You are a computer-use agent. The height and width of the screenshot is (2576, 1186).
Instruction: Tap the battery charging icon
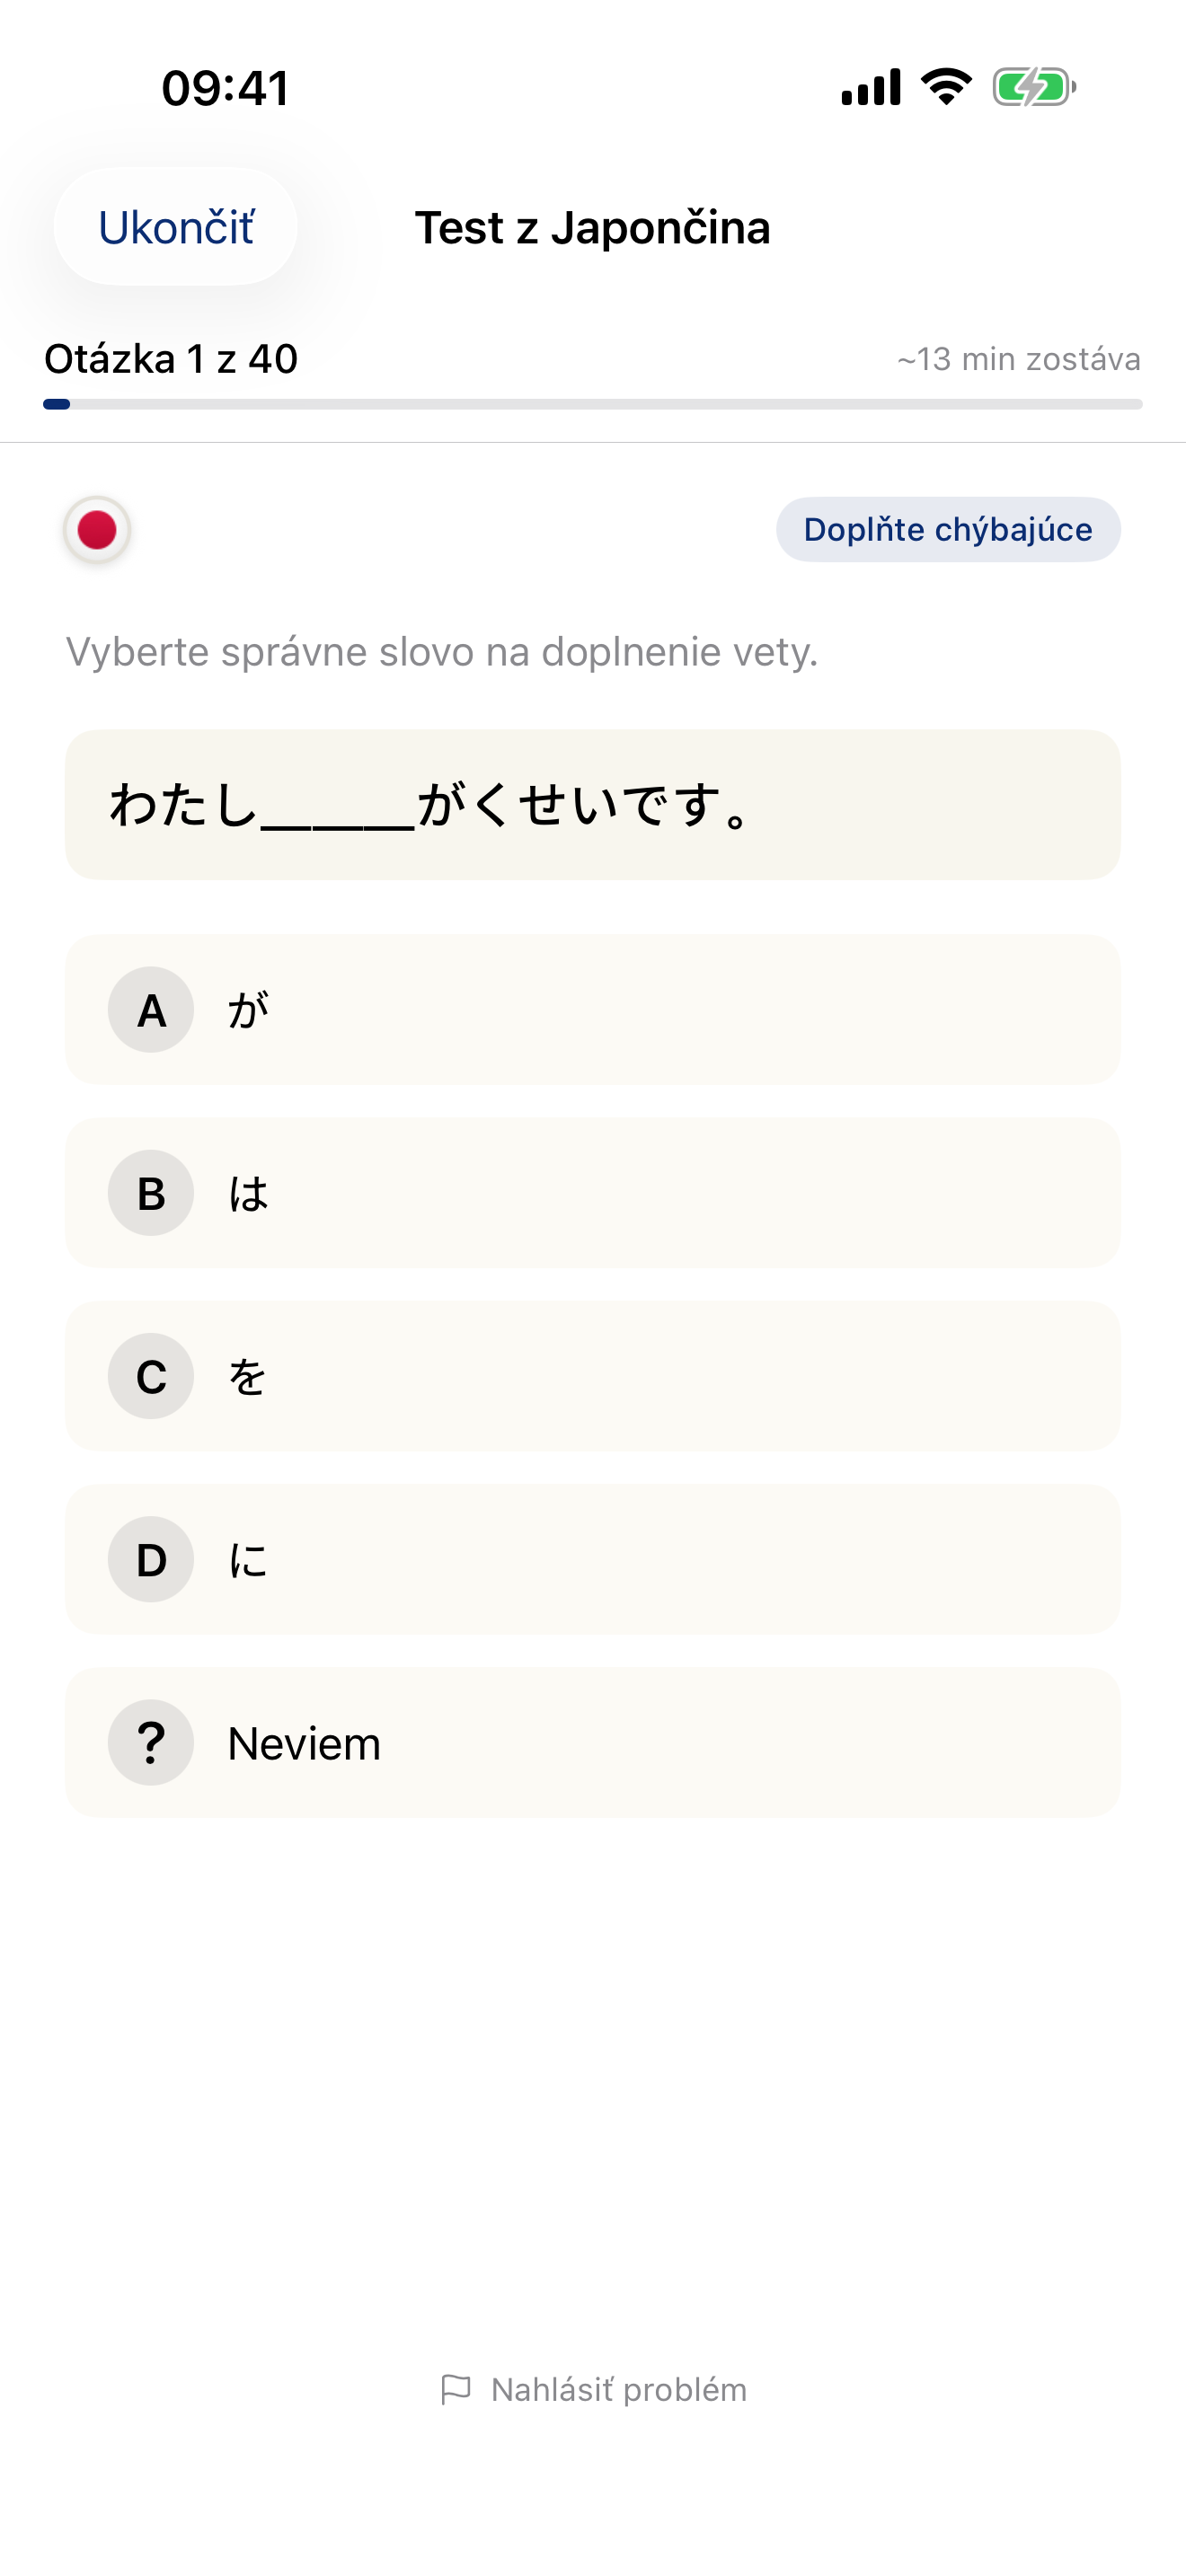tap(1031, 88)
